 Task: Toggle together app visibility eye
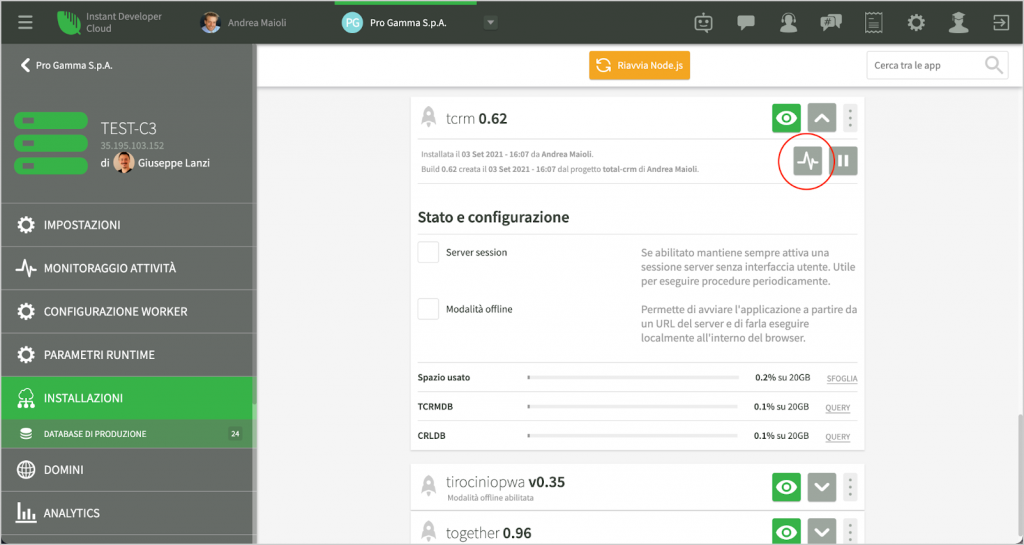[786, 532]
